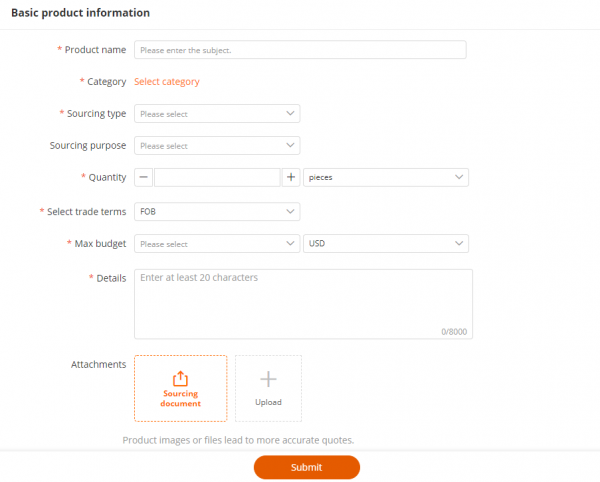This screenshot has width=600, height=482.
Task: Click the trade terms chevron arrow
Action: pos(290,212)
